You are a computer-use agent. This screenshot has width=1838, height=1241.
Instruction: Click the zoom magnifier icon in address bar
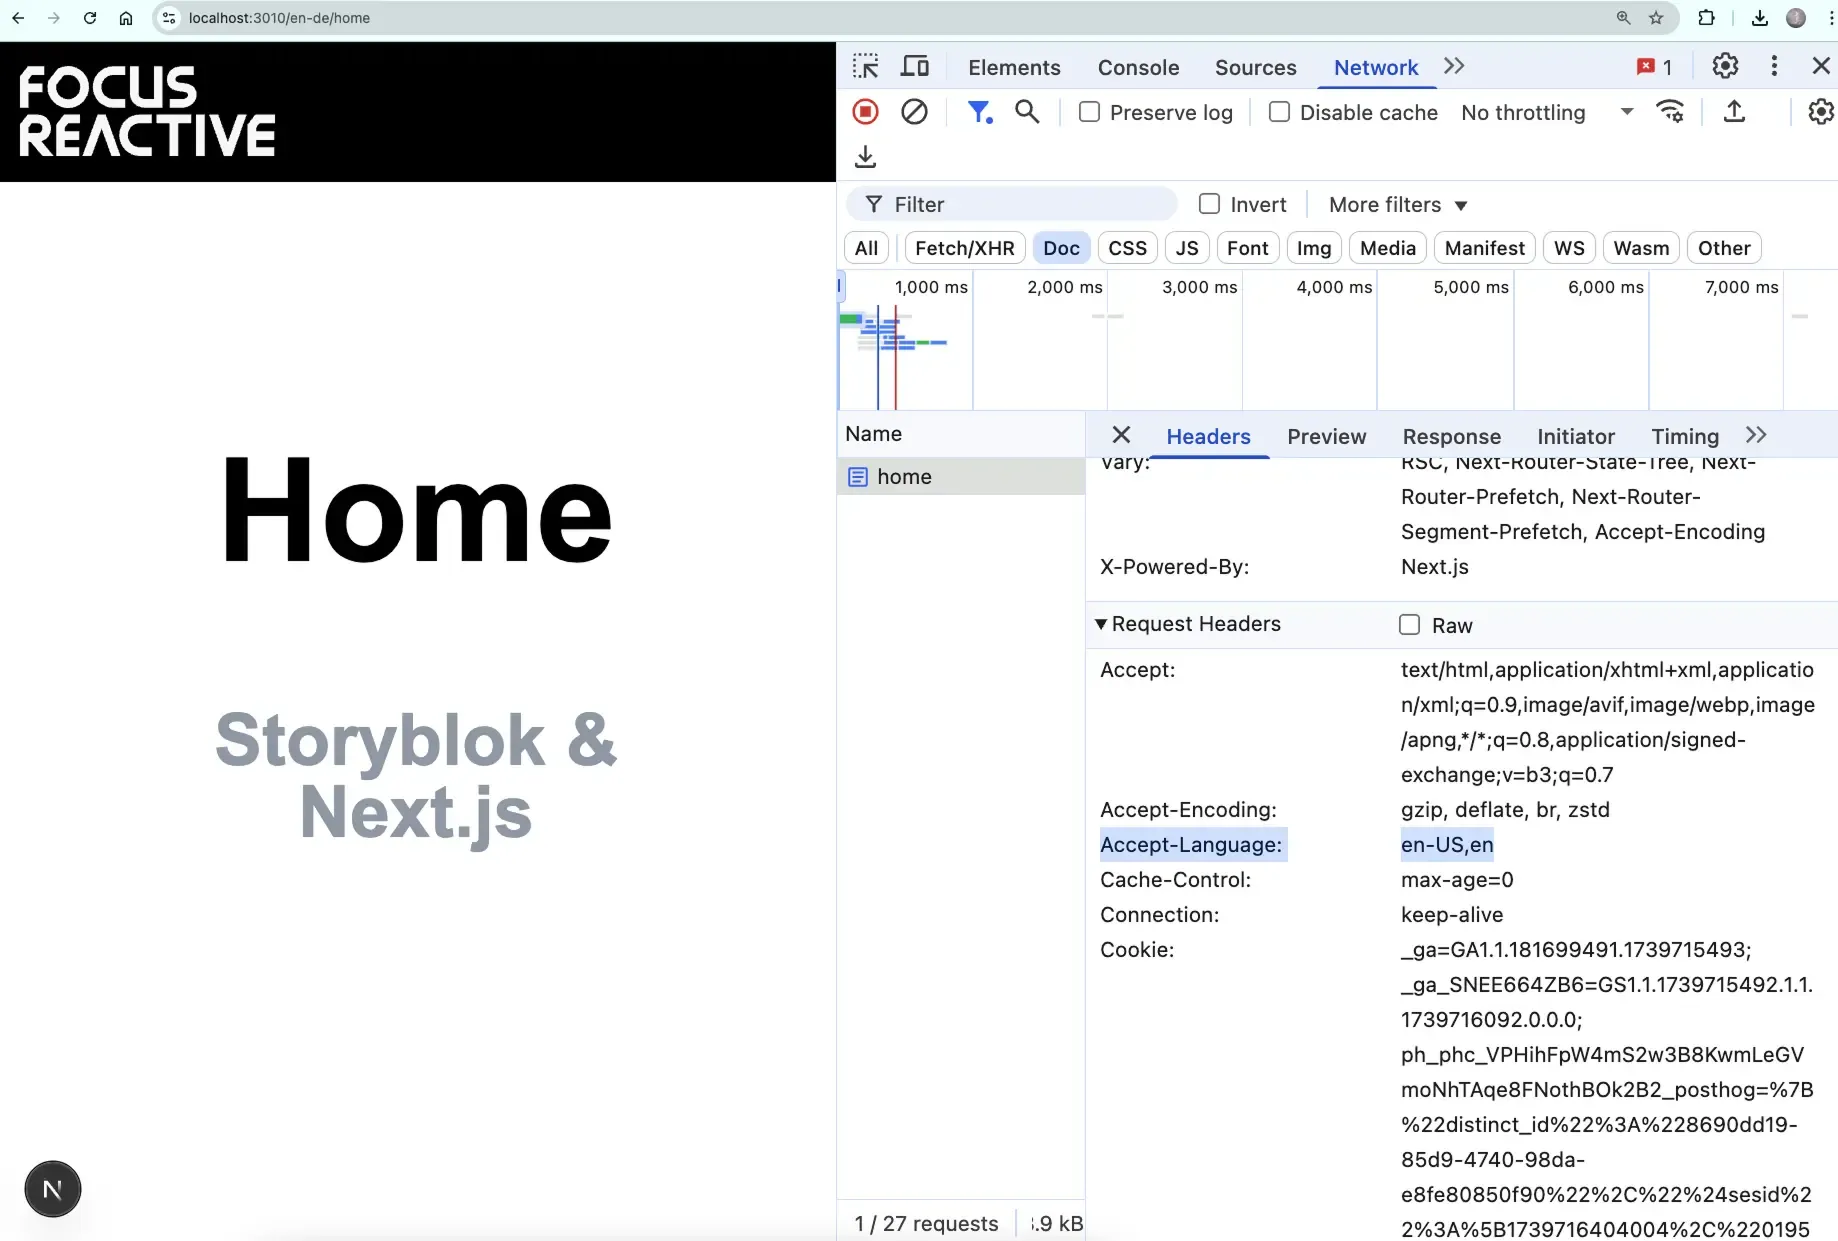1623,18
